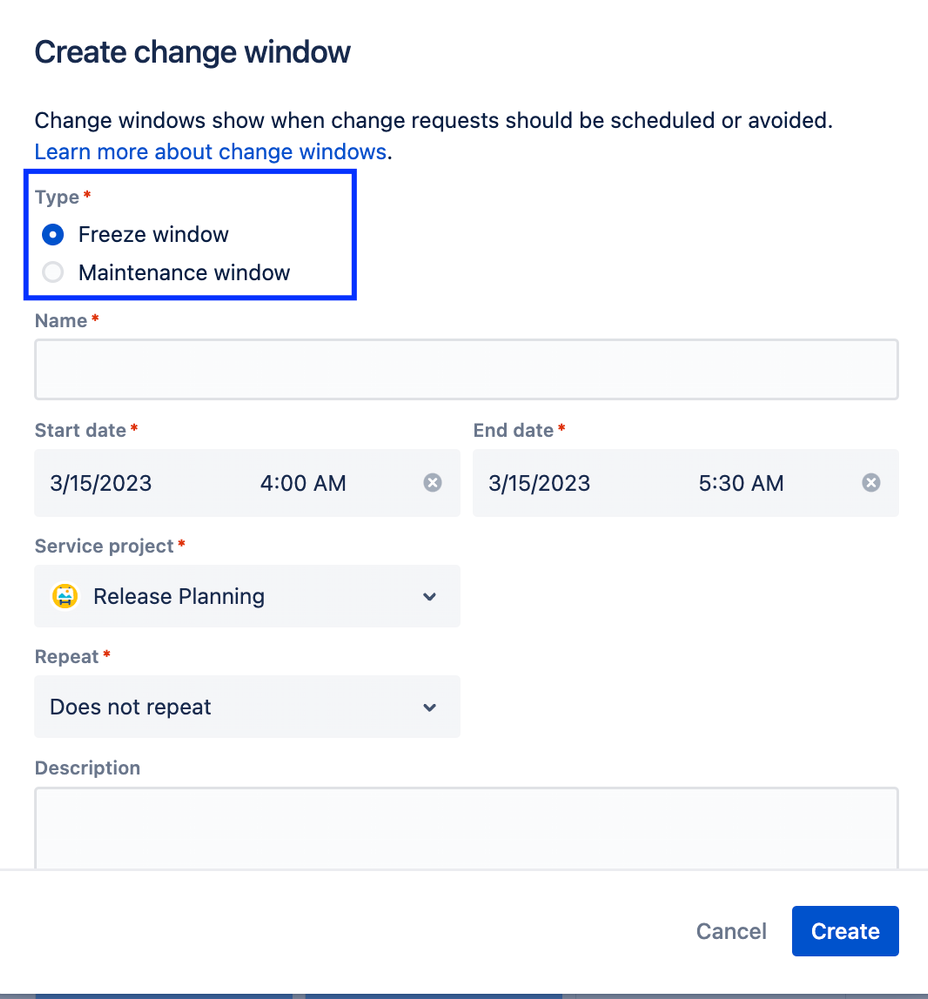Edit the end date 3/15/2023
This screenshot has width=928, height=999.
(x=539, y=483)
